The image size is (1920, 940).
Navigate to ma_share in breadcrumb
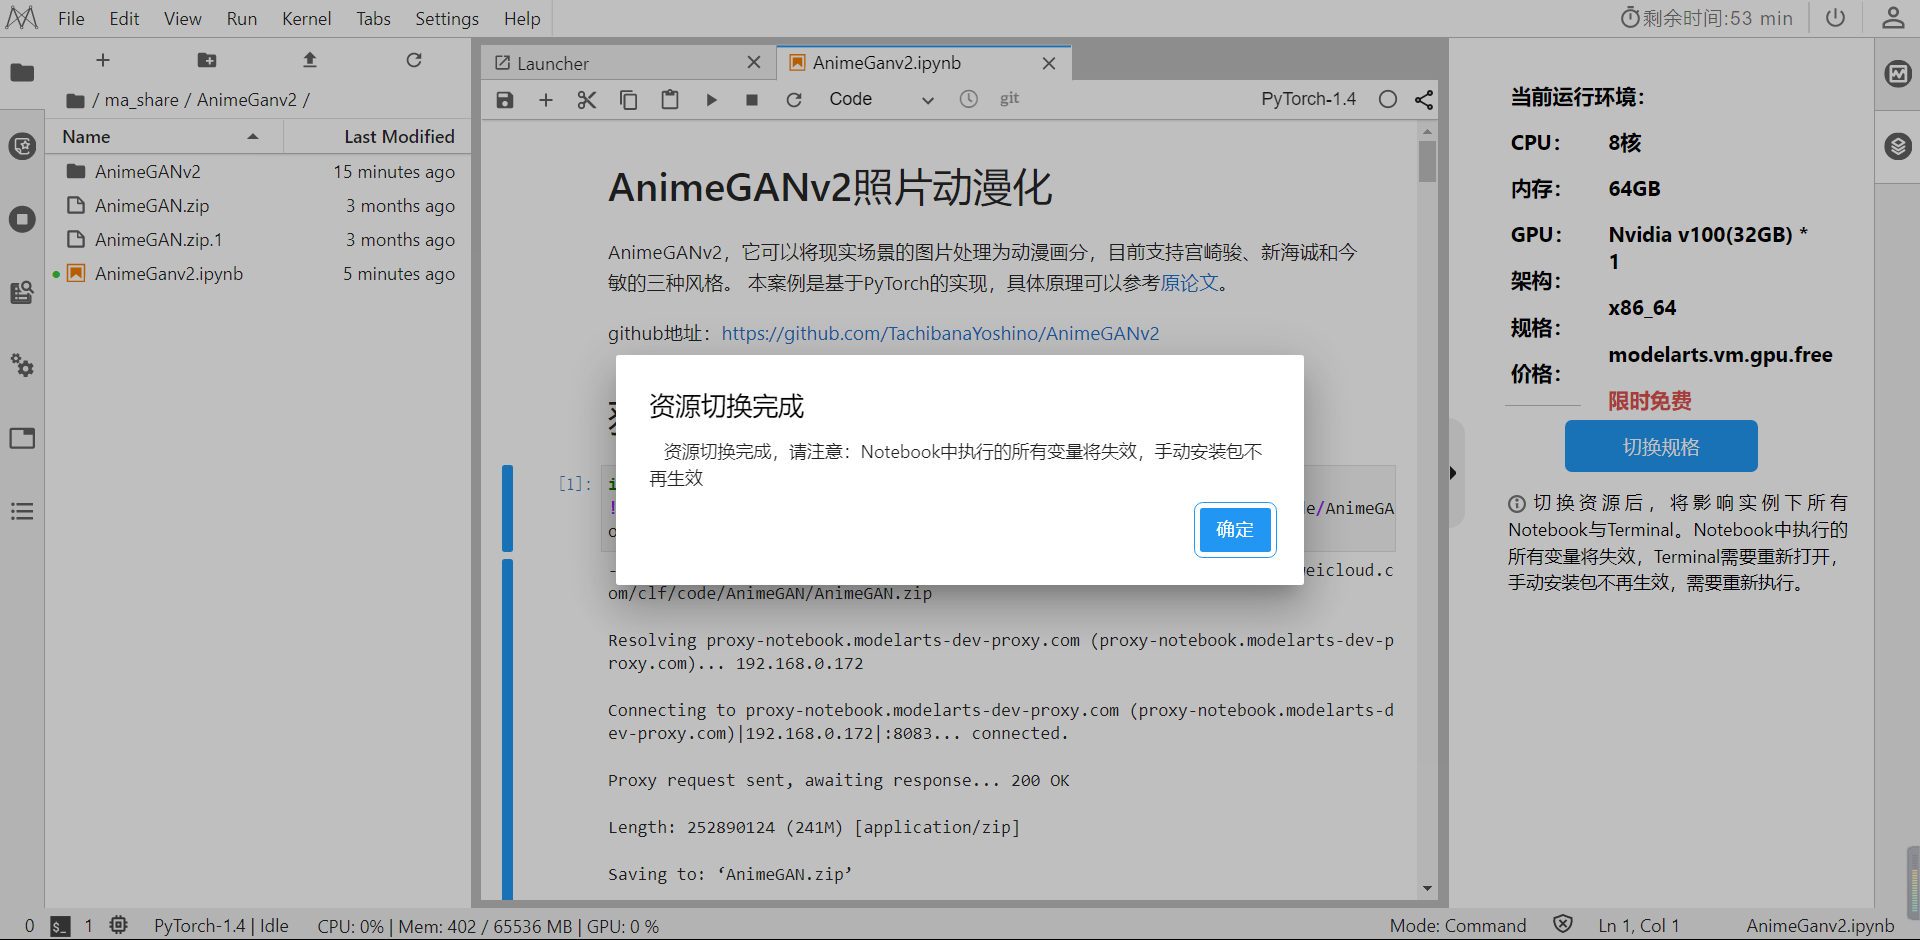(142, 100)
